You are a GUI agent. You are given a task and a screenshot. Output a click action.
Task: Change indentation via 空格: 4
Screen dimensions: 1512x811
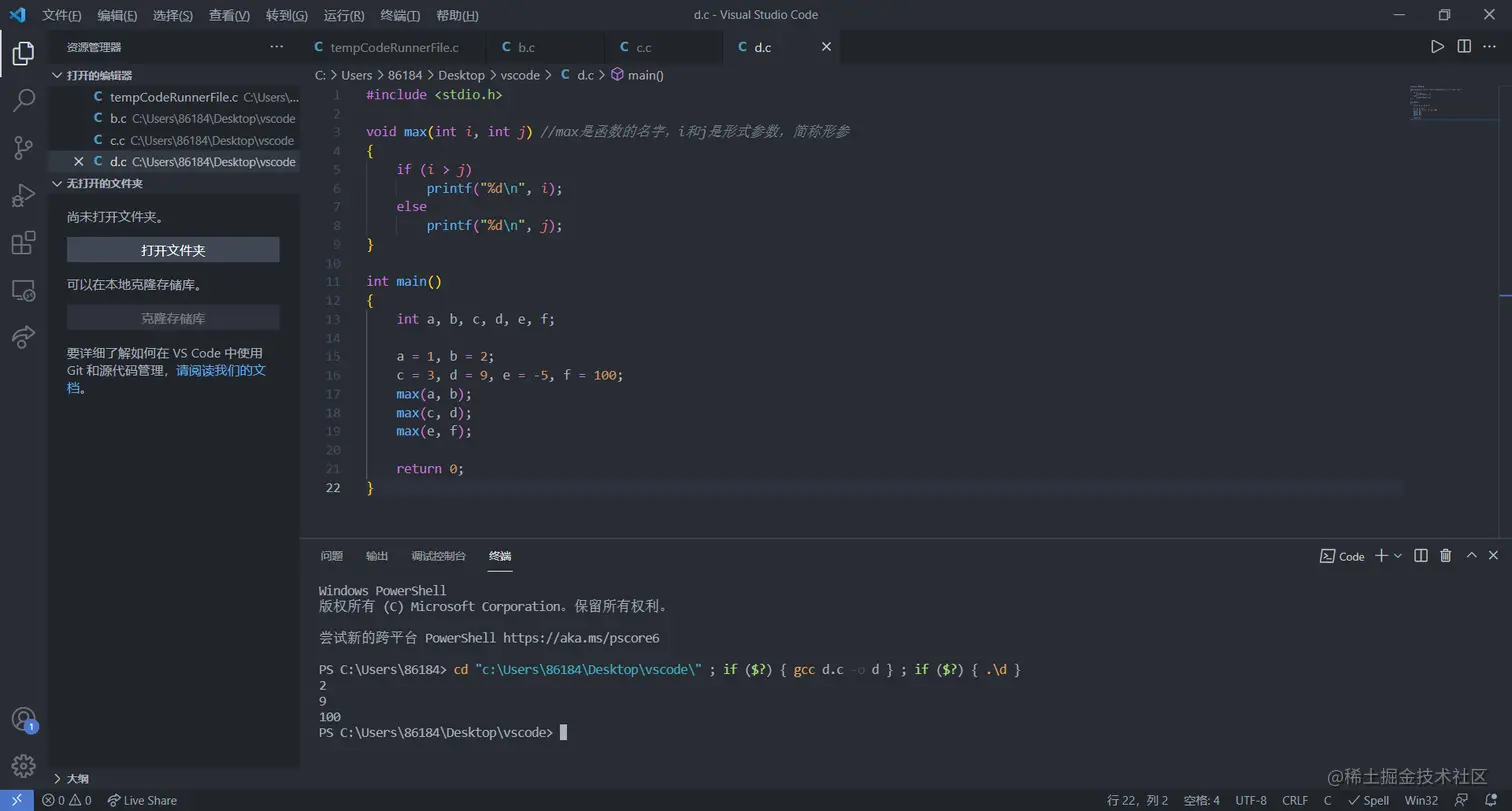(x=1201, y=800)
